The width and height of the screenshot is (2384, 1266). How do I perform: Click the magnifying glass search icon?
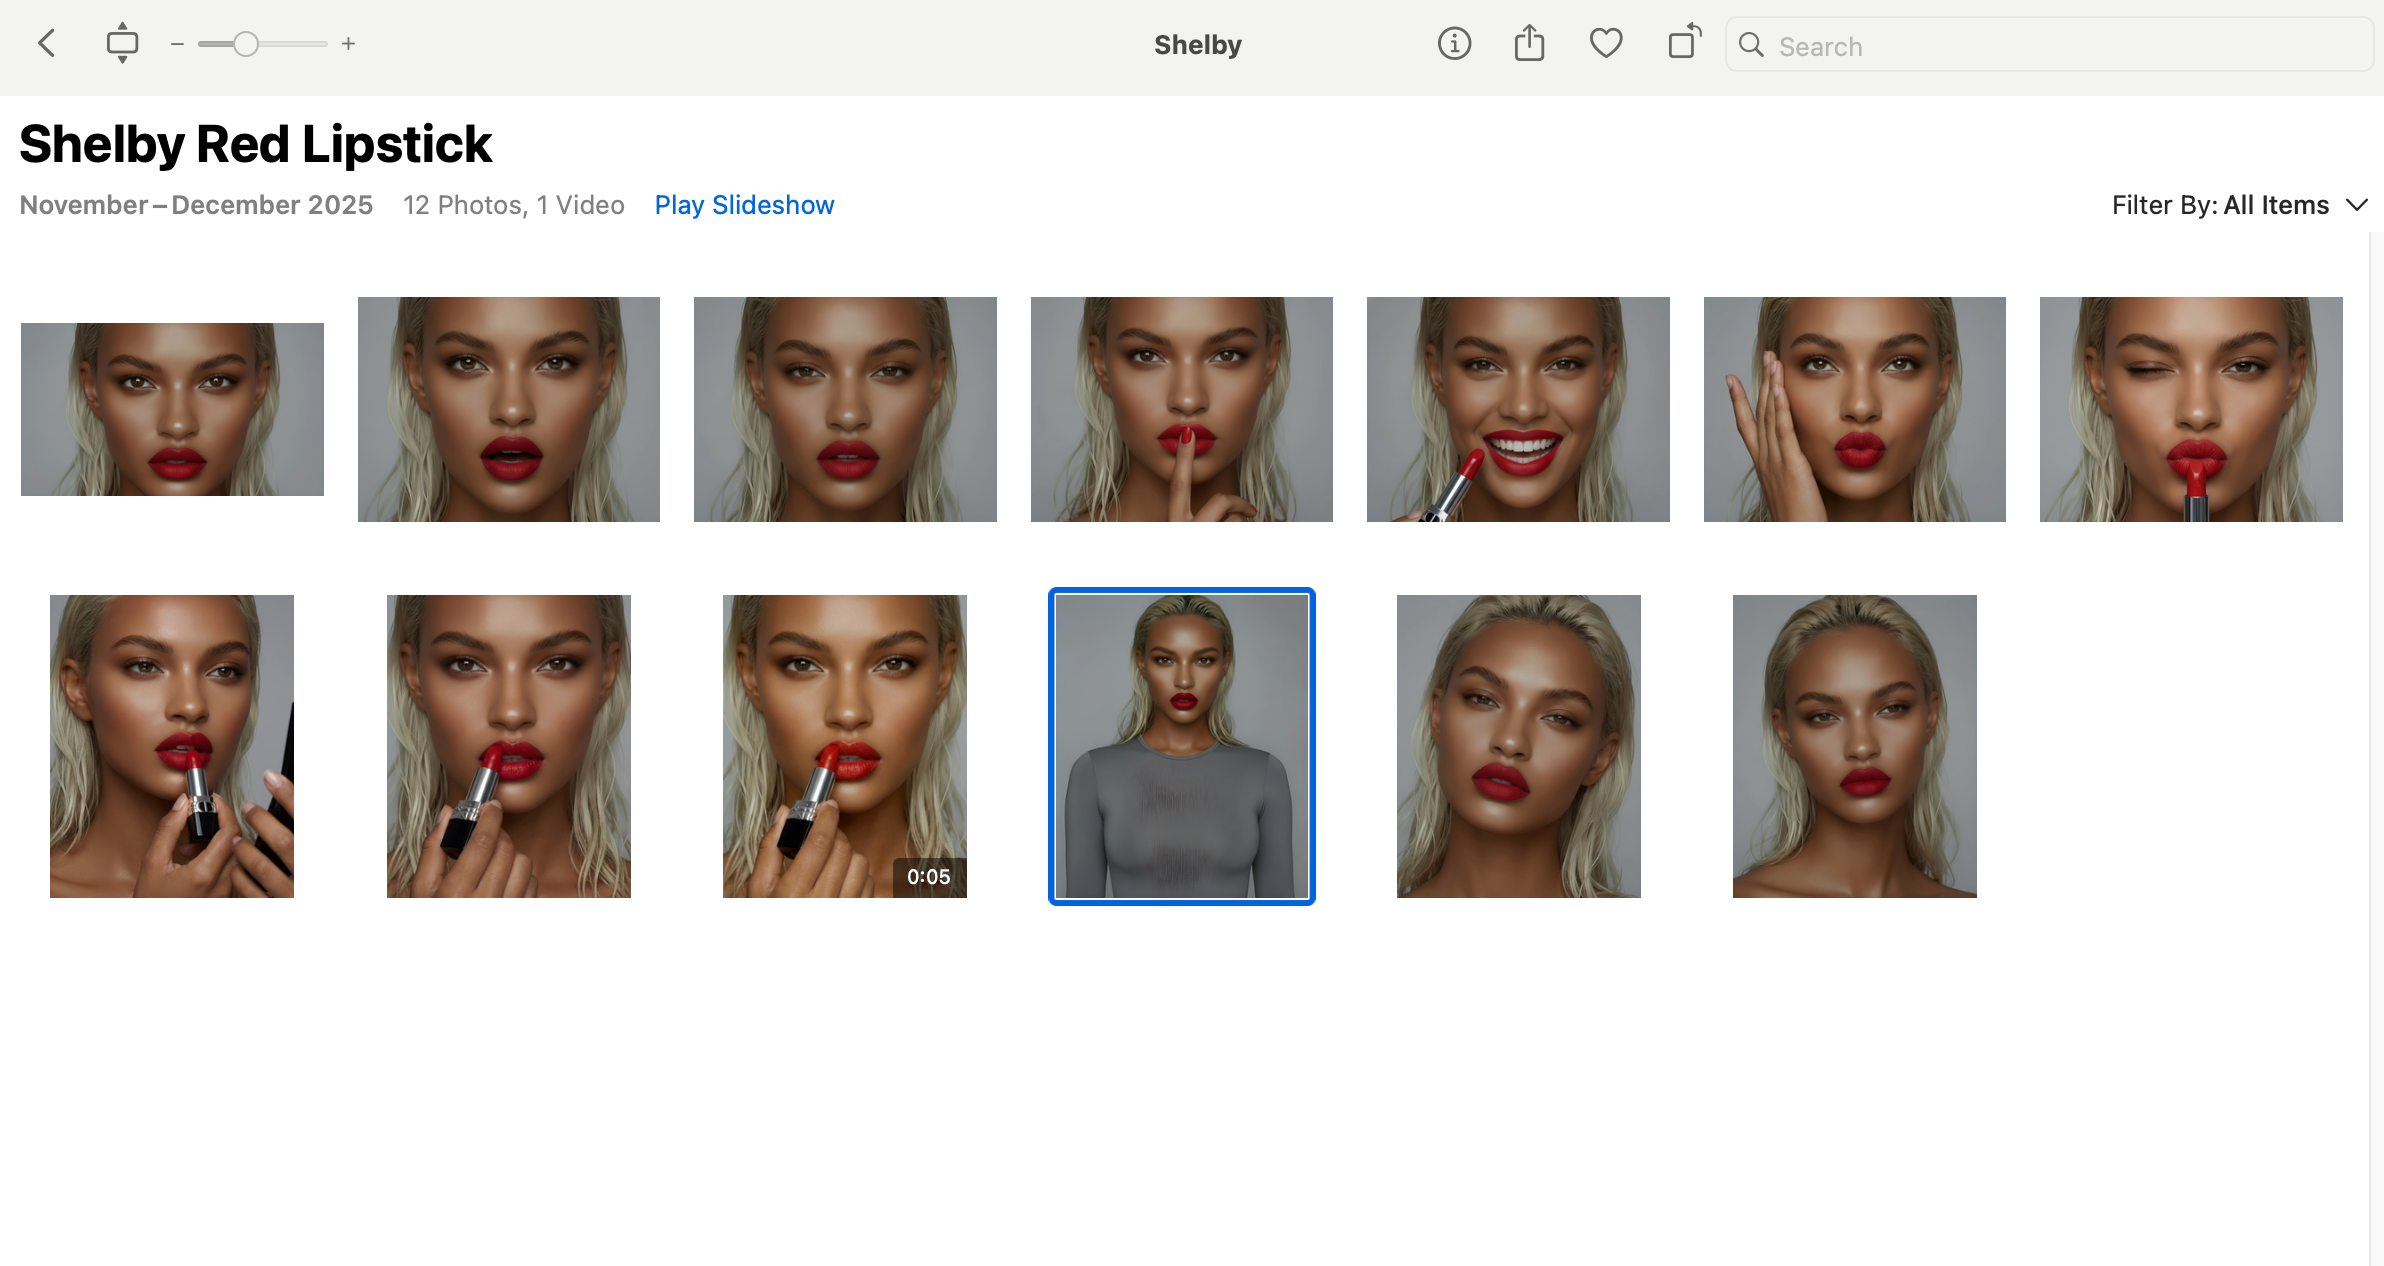(x=1751, y=45)
